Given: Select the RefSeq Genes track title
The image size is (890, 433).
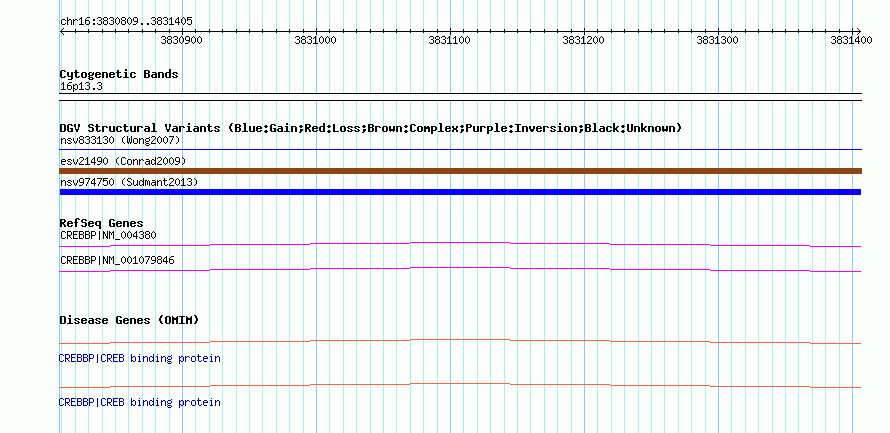Looking at the screenshot, I should [x=102, y=223].
